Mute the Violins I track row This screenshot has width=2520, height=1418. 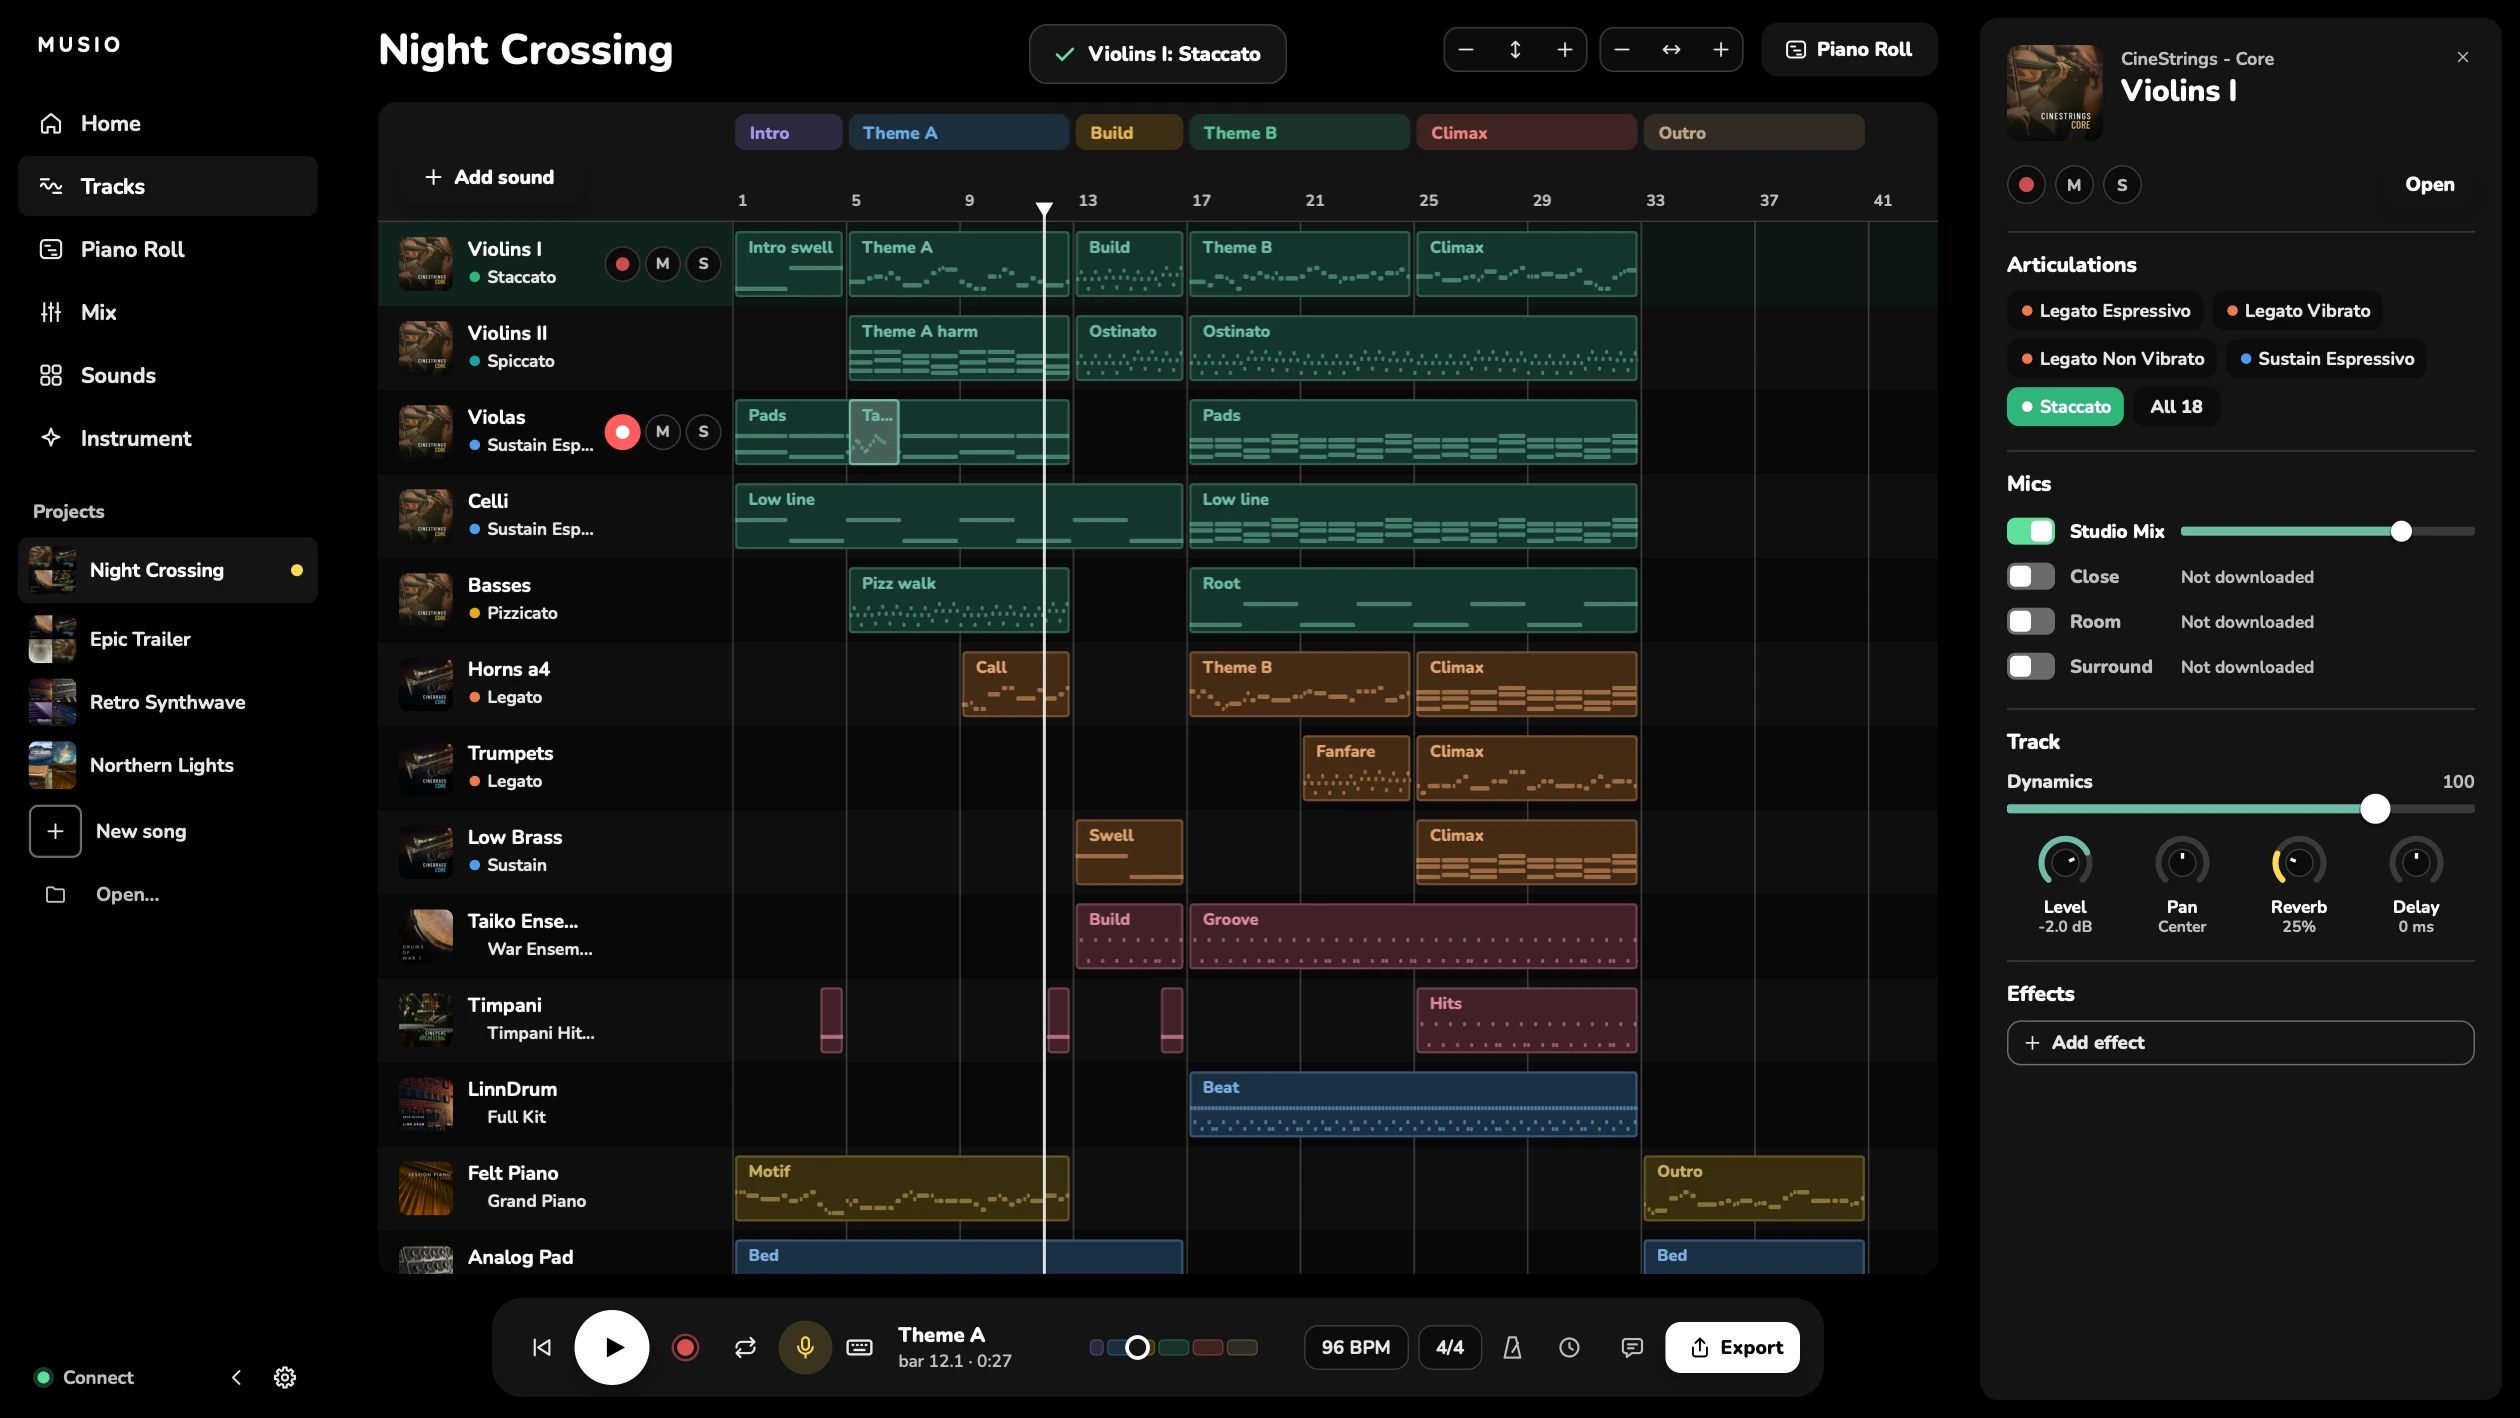coord(663,263)
